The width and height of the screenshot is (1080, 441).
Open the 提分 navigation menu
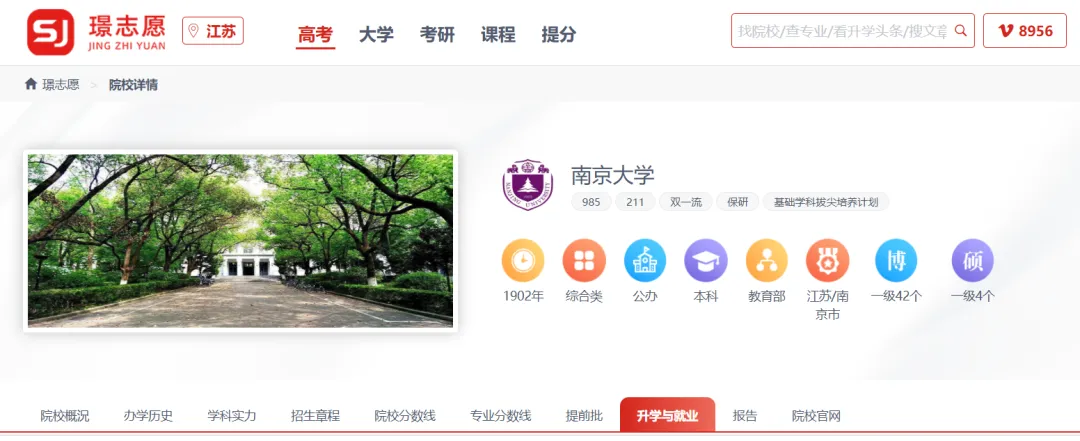[x=559, y=34]
